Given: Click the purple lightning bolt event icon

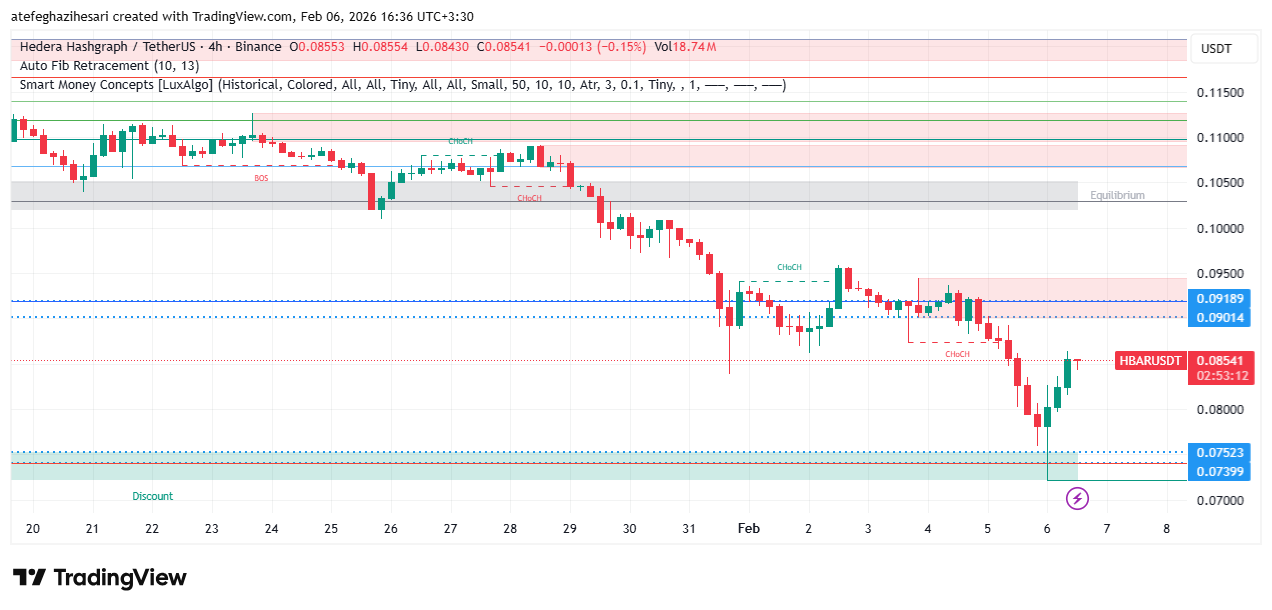Looking at the screenshot, I should pyautogui.click(x=1077, y=497).
